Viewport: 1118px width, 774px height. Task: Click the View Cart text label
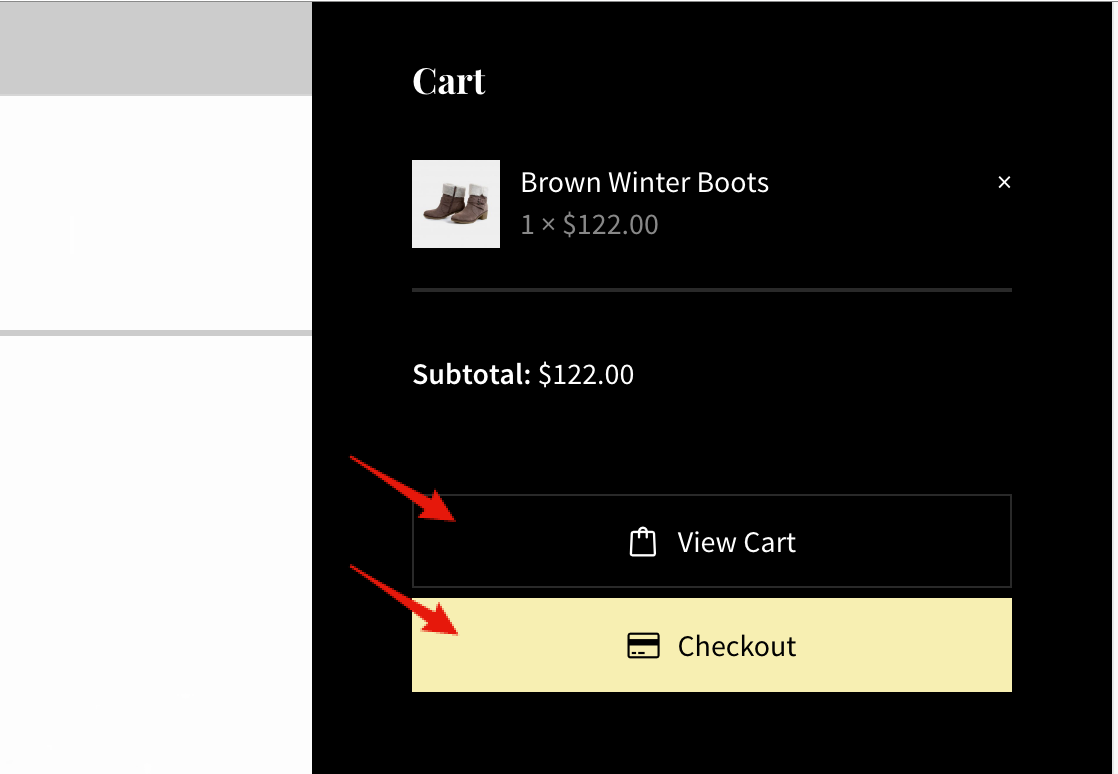tap(736, 542)
